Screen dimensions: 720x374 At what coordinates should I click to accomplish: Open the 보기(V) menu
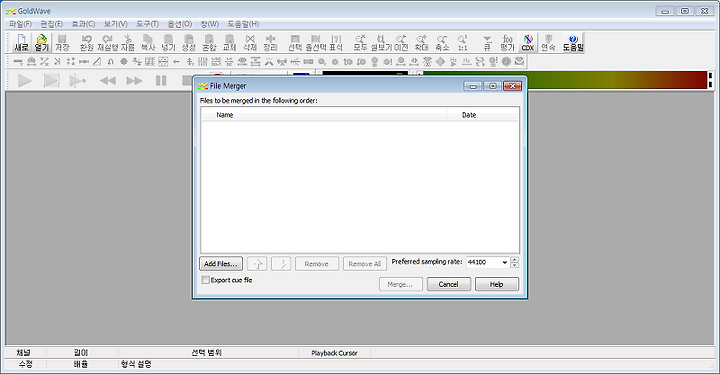pyautogui.click(x=115, y=24)
